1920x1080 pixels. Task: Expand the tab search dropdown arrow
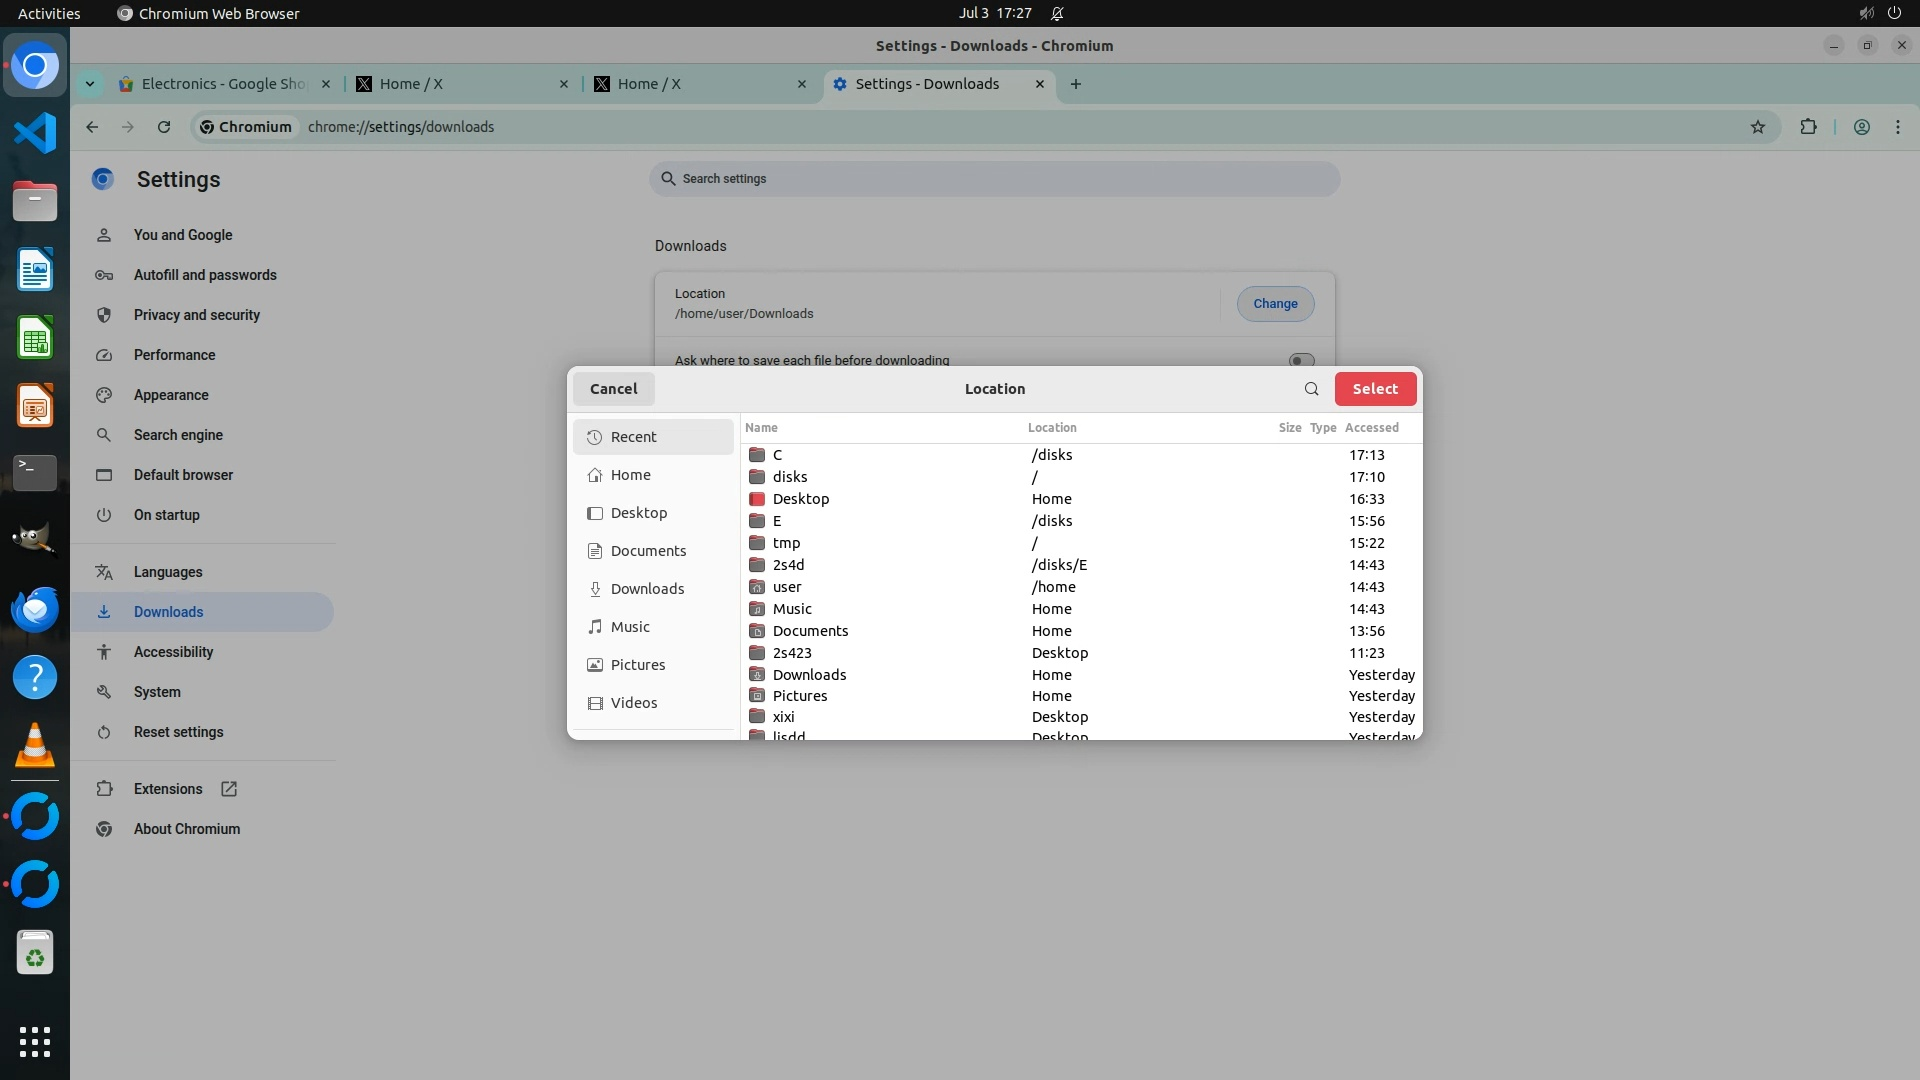[x=90, y=84]
